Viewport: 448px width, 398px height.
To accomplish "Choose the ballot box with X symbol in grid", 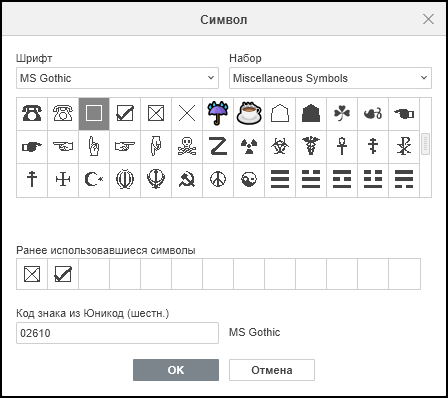I will [156, 114].
